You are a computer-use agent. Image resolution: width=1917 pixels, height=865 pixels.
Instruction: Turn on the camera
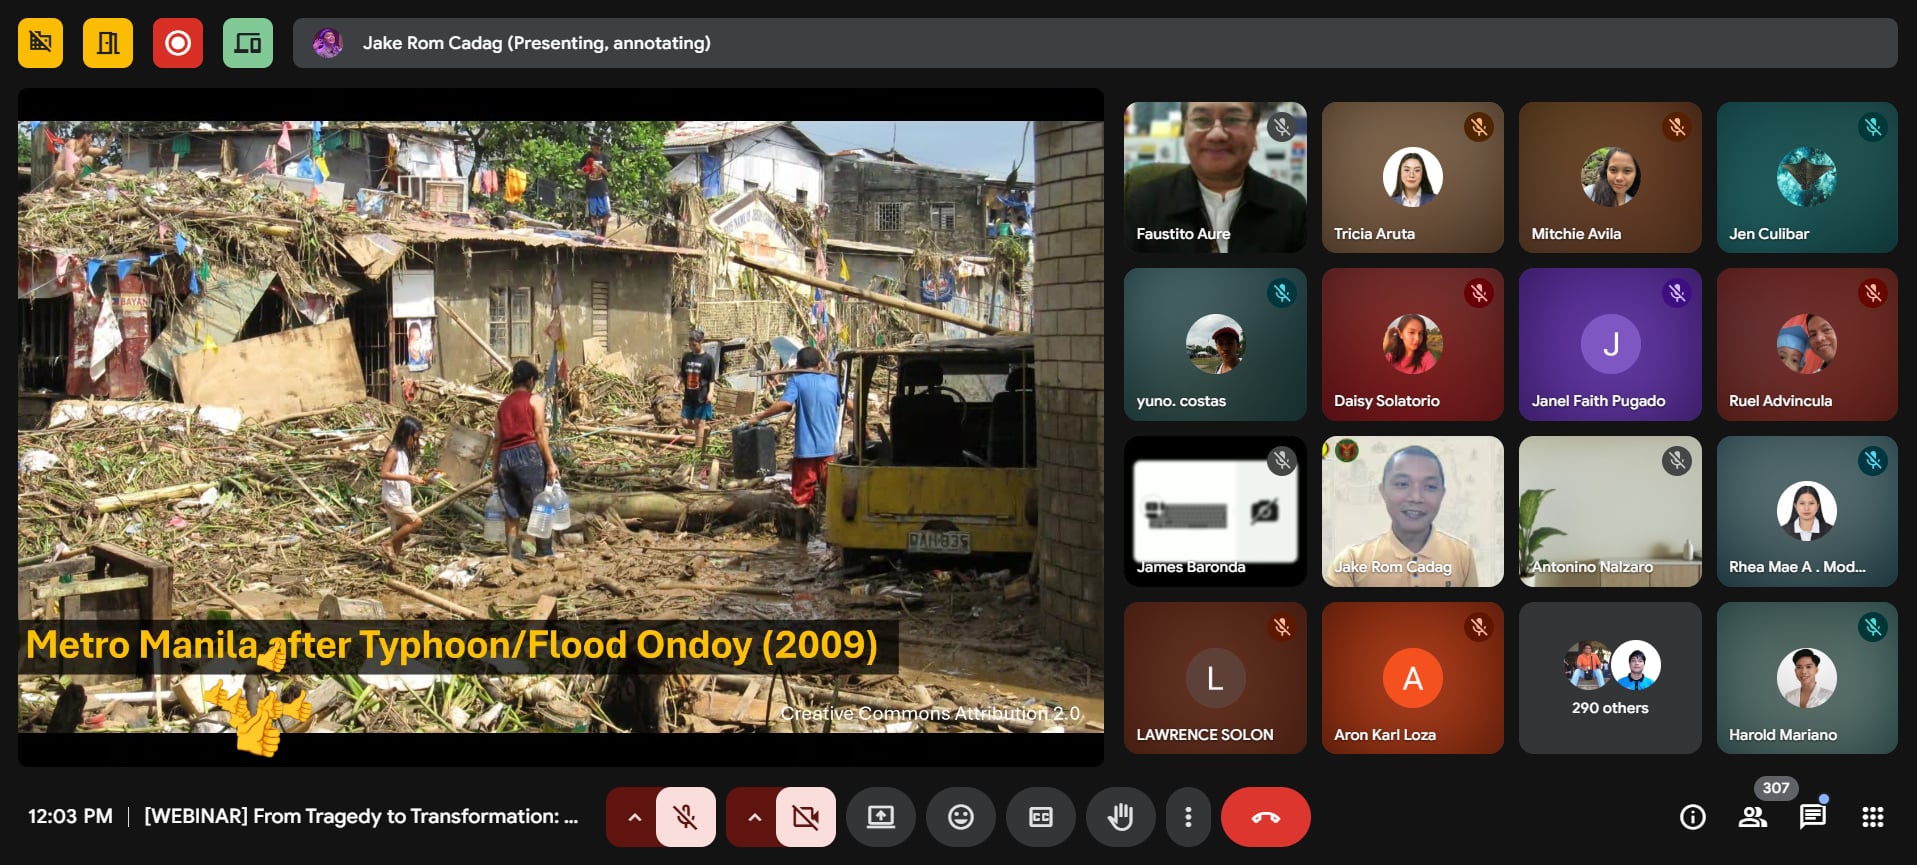click(x=805, y=817)
